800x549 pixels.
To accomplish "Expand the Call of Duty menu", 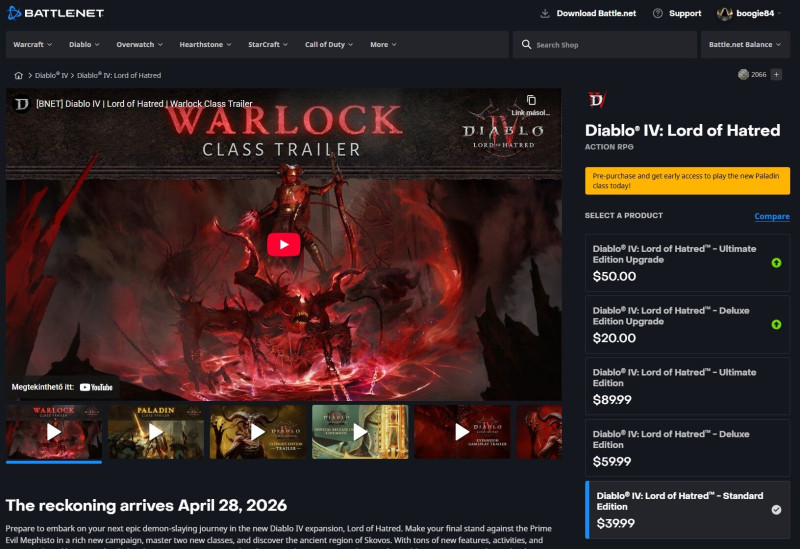I will tap(329, 44).
